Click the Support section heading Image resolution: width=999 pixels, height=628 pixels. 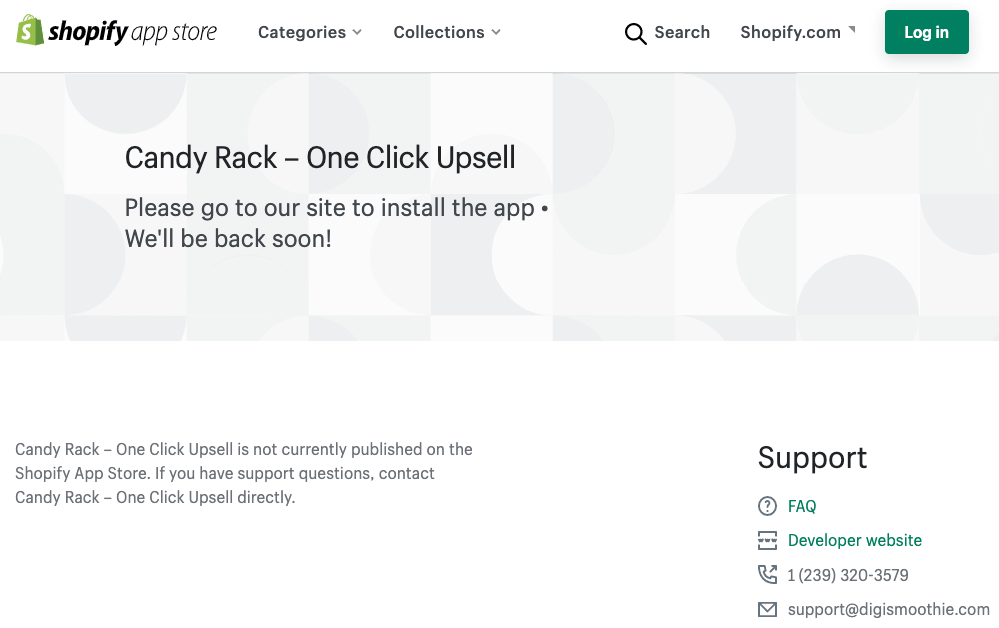coord(812,457)
